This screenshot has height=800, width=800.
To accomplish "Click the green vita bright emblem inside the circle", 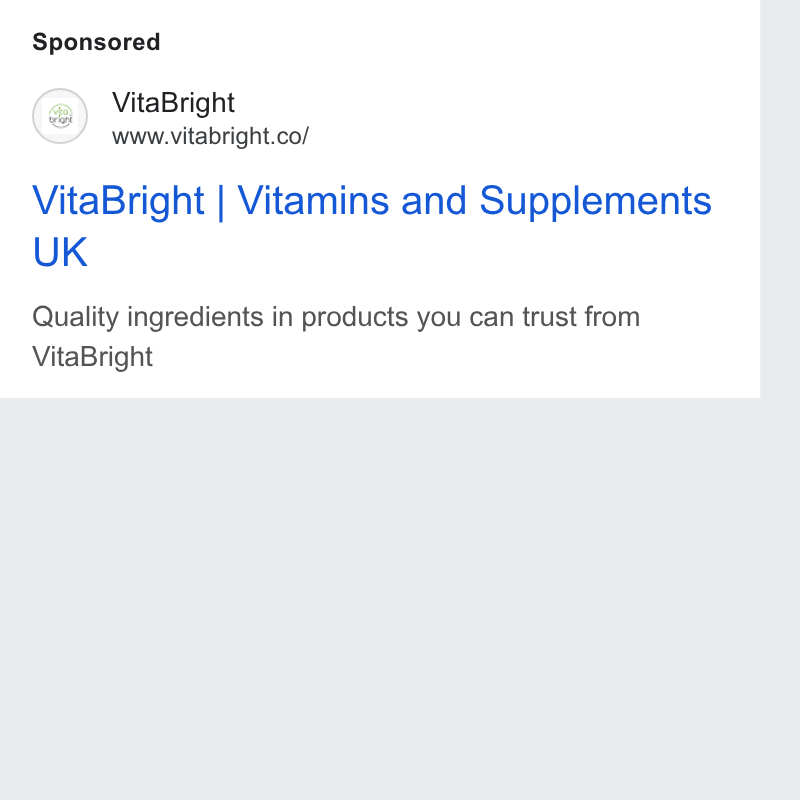I will click(61, 116).
